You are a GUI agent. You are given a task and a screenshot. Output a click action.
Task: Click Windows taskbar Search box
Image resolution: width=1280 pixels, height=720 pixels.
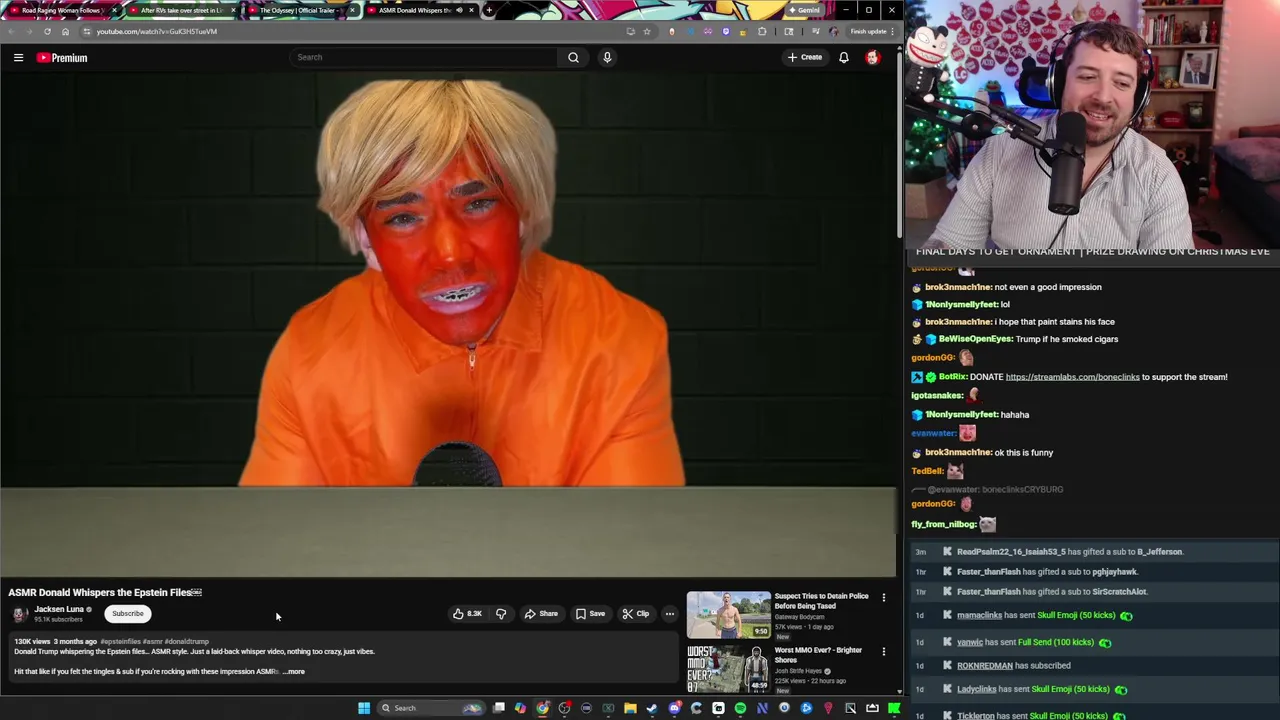pyautogui.click(x=431, y=708)
